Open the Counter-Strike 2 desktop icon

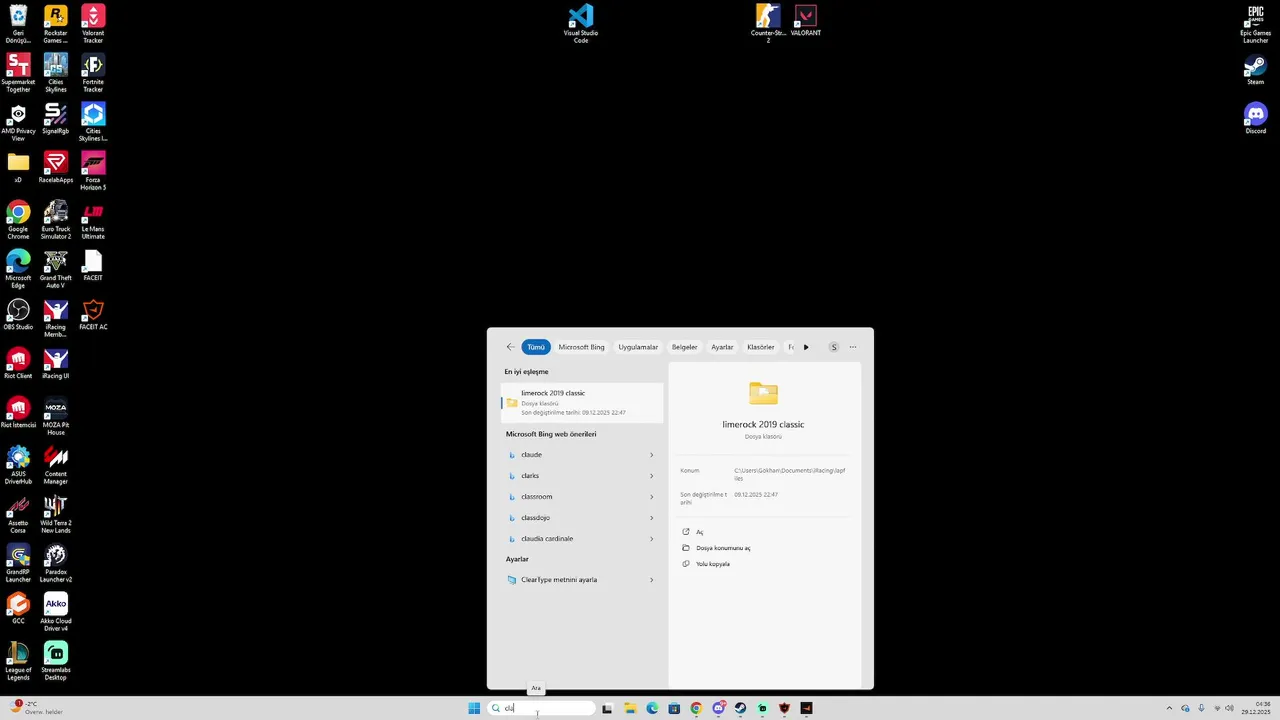768,23
